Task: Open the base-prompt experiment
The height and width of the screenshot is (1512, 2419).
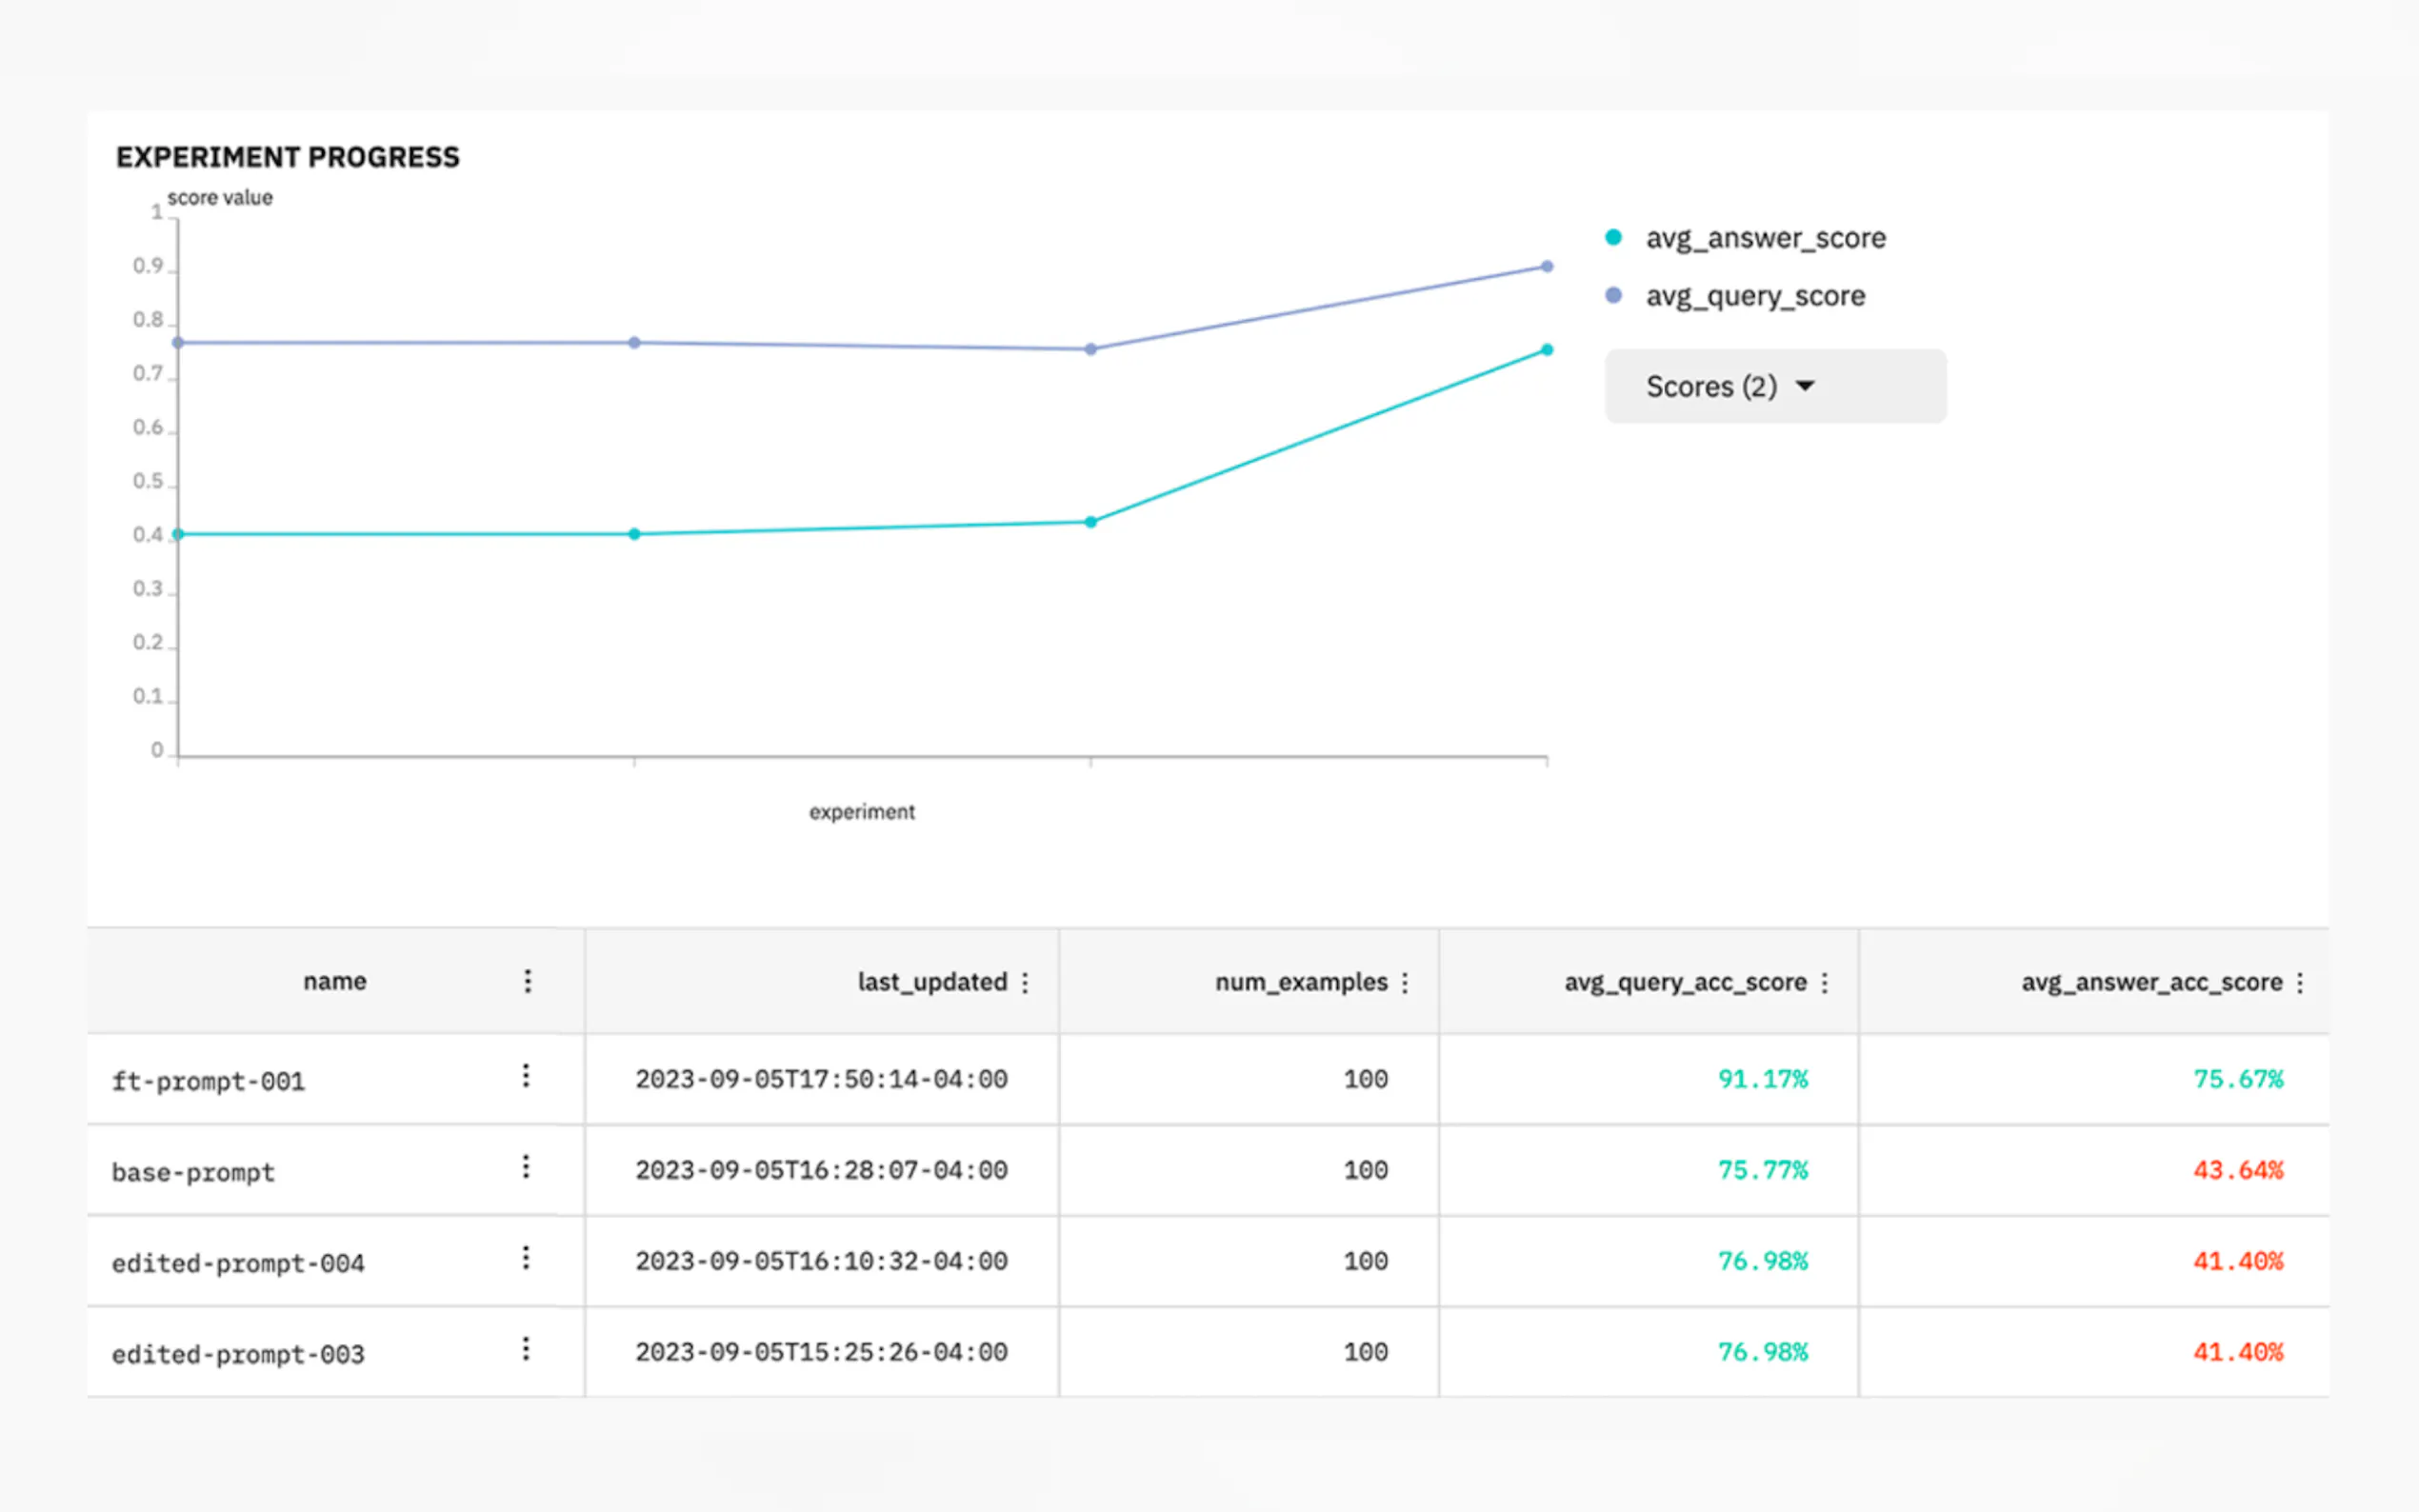Action: pyautogui.click(x=193, y=1172)
